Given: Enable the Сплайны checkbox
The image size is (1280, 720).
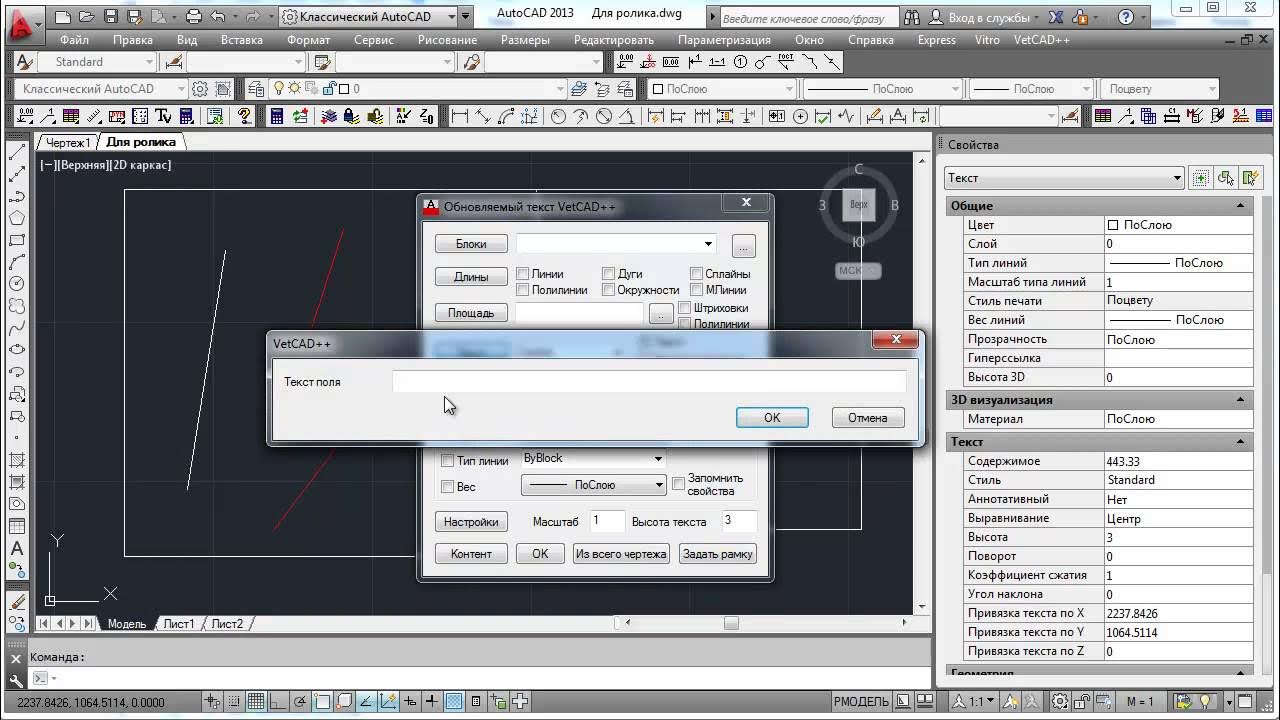Looking at the screenshot, I should pyautogui.click(x=696, y=273).
